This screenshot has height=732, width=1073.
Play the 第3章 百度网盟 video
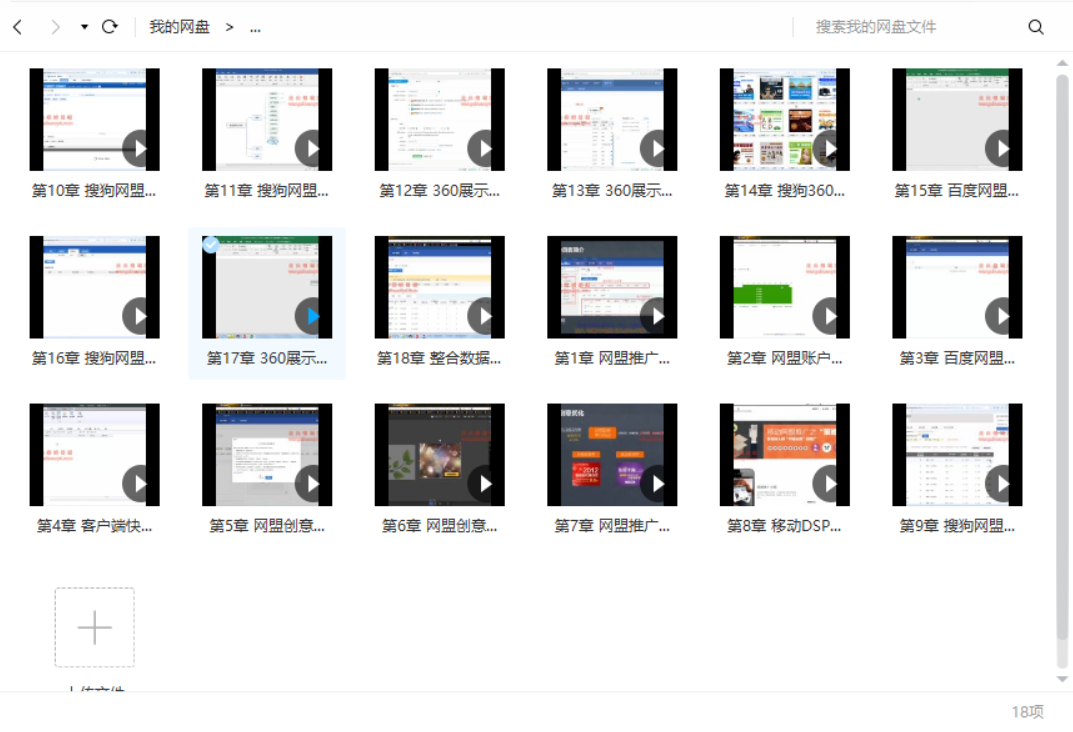click(1001, 315)
